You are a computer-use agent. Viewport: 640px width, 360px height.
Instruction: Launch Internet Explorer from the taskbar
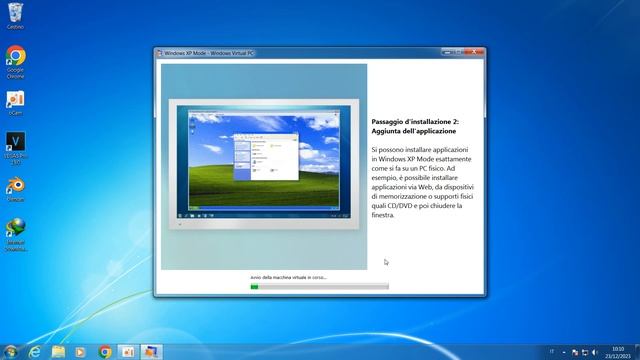click(35, 352)
